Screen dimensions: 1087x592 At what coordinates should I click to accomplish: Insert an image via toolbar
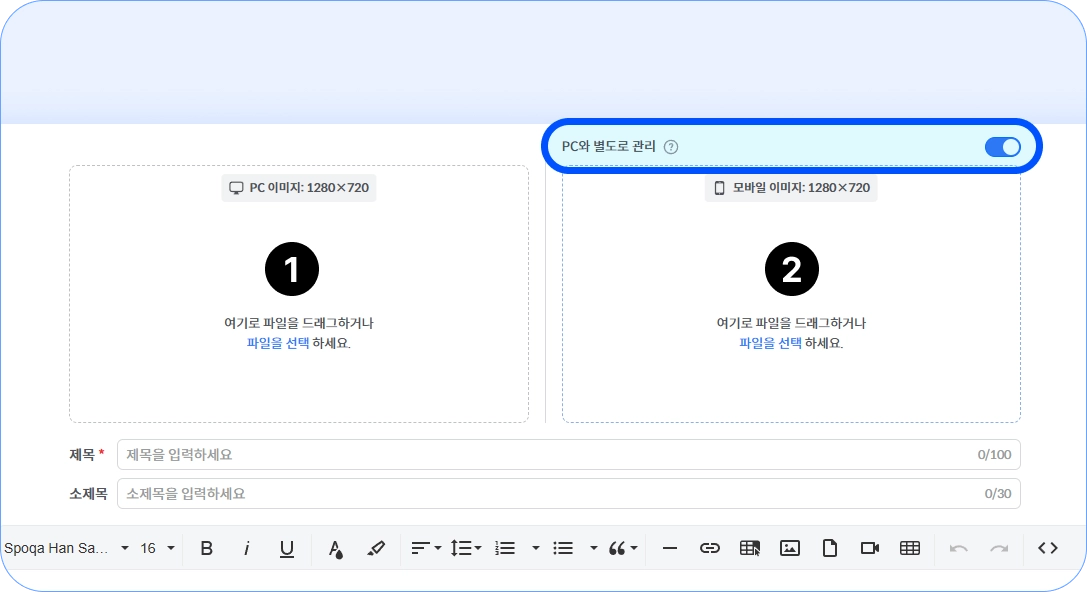(790, 548)
